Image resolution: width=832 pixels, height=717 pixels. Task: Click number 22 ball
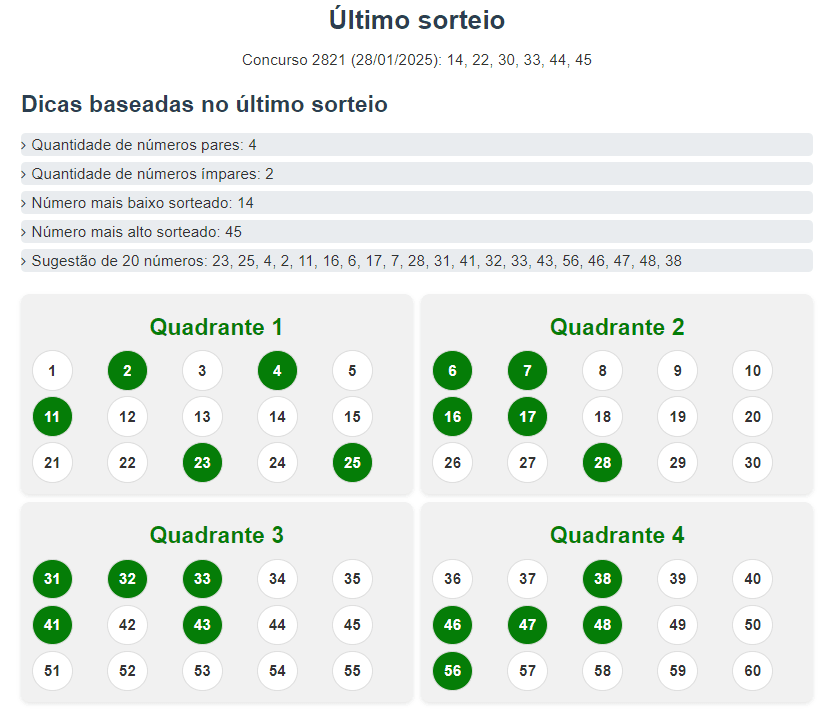(x=127, y=462)
